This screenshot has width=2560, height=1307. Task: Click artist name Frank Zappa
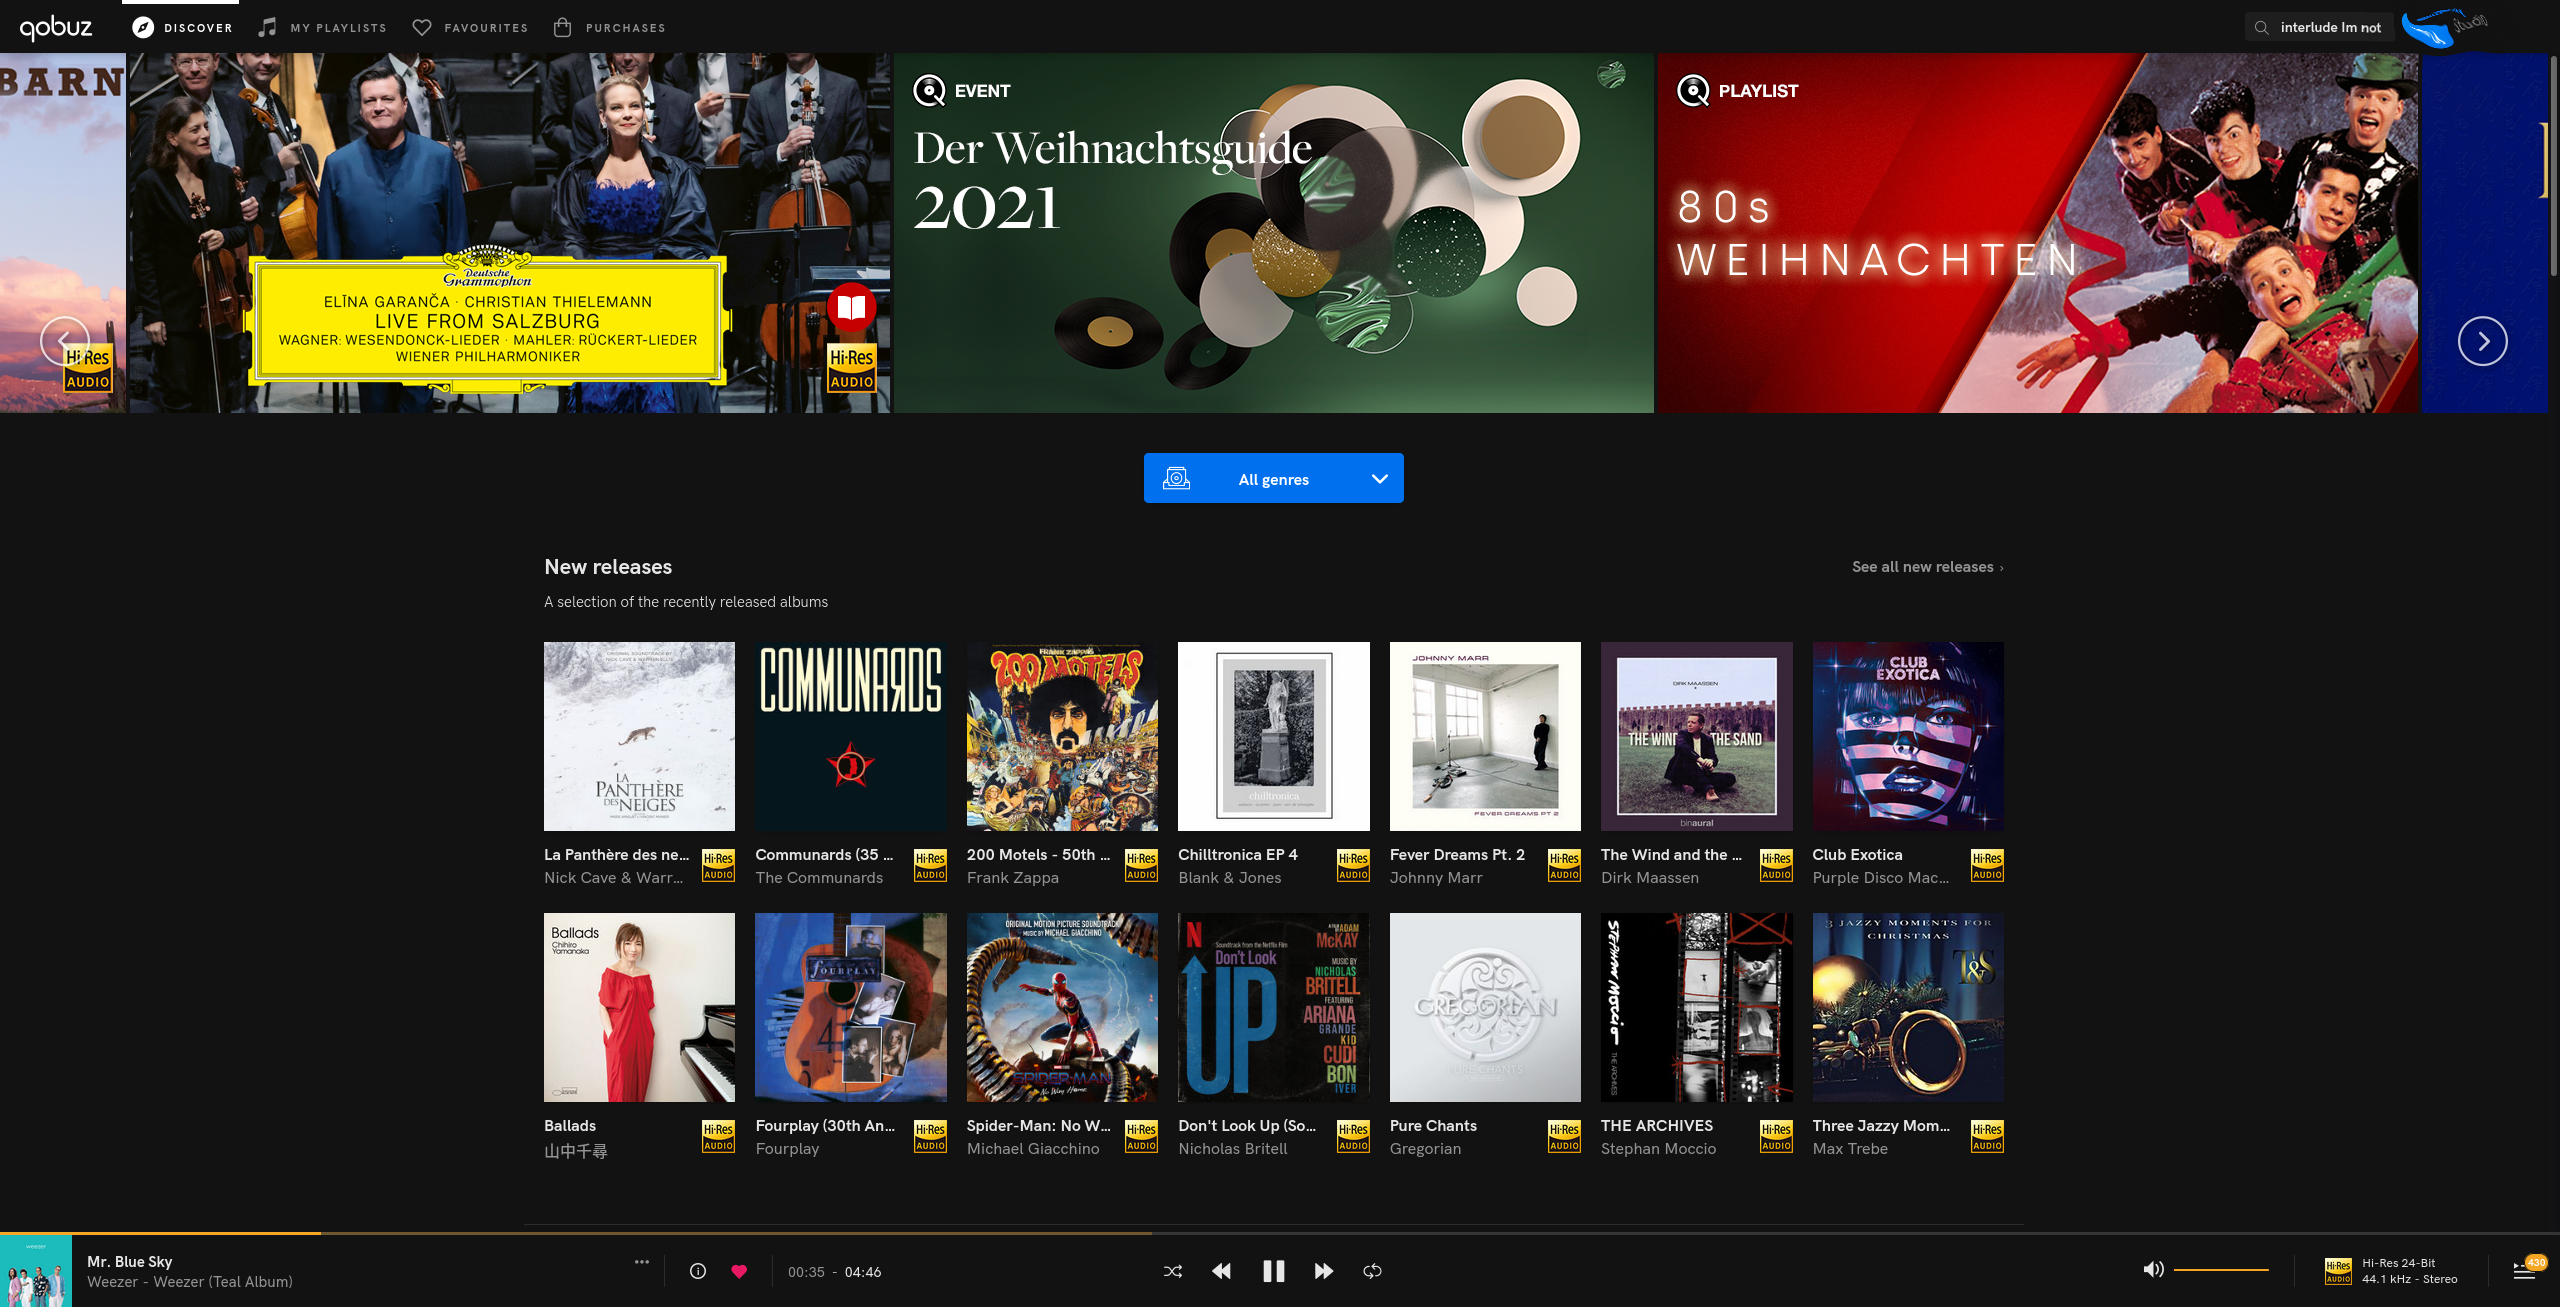[x=1012, y=878]
